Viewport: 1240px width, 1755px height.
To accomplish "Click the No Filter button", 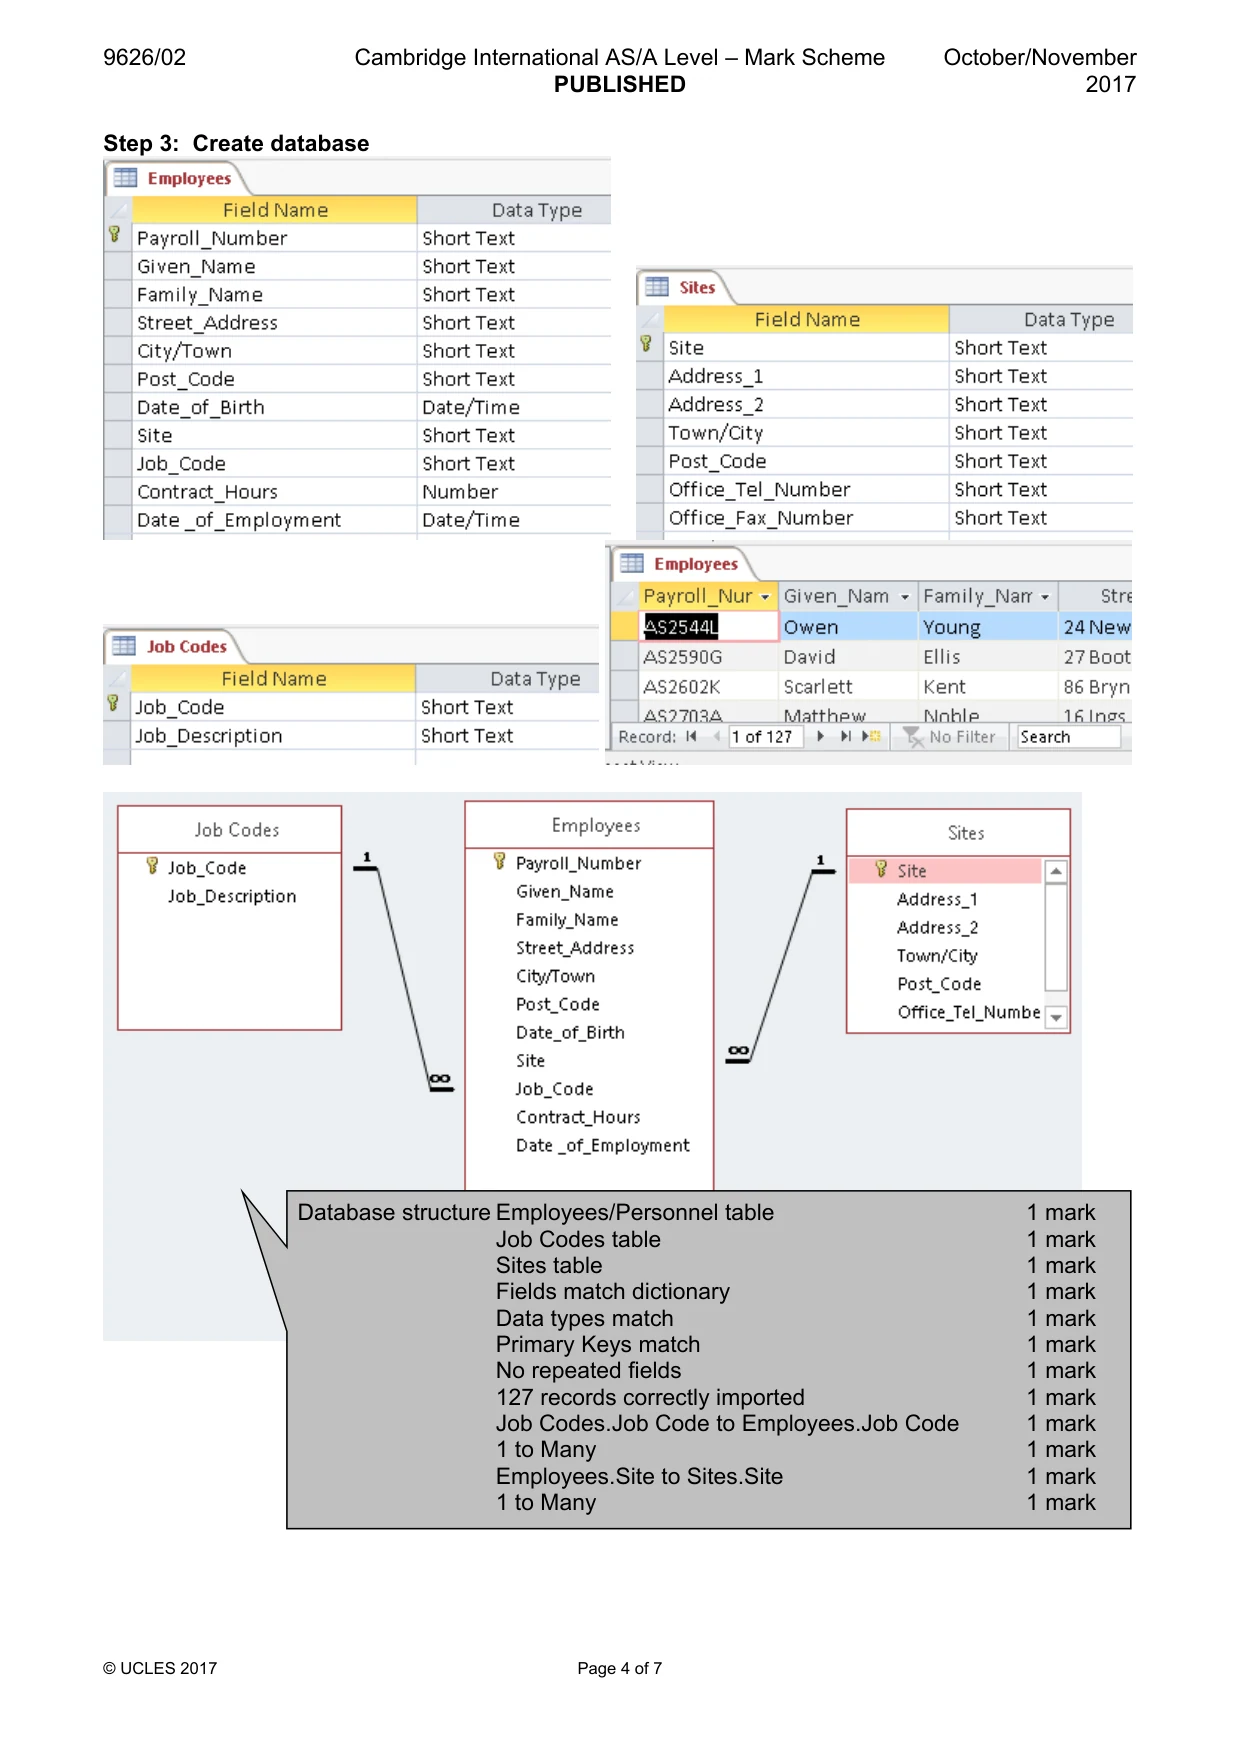I will [950, 737].
